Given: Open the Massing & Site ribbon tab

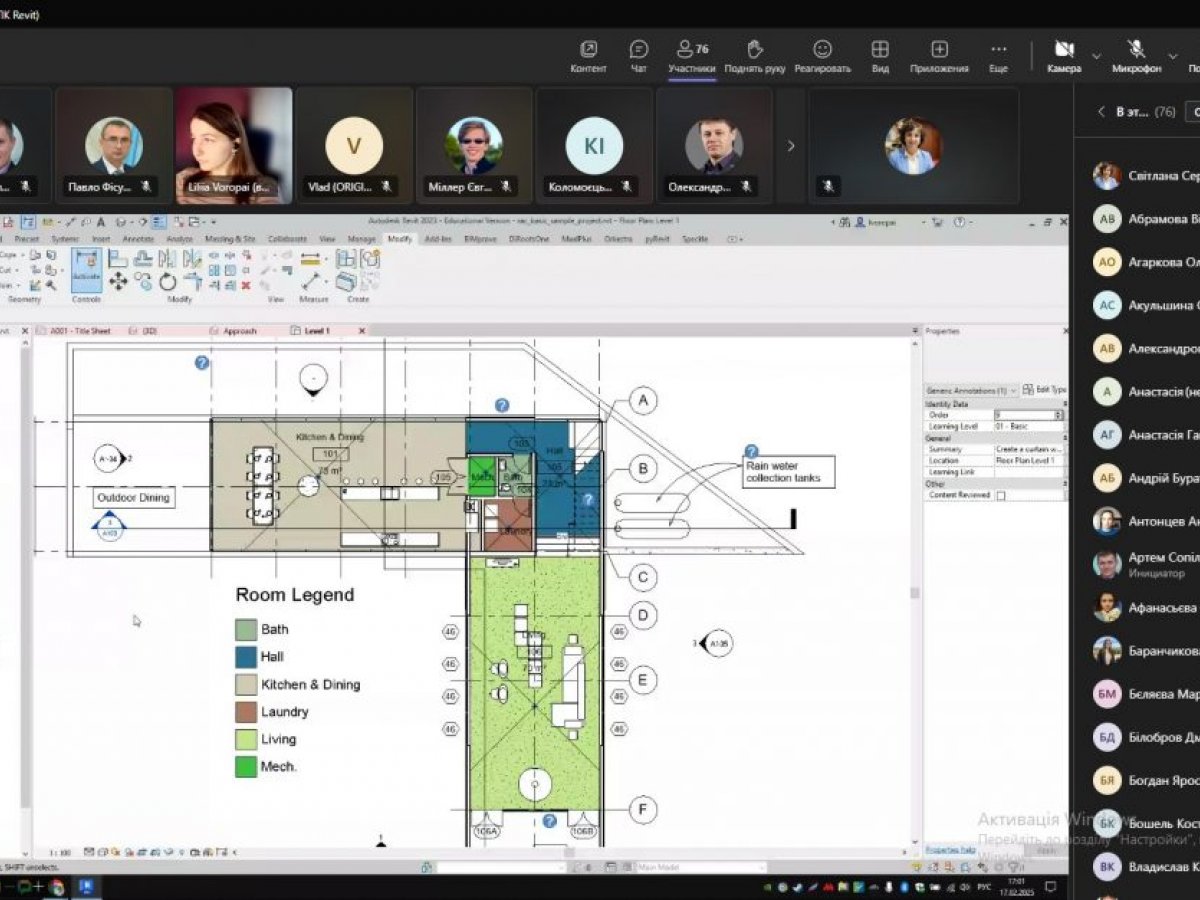Looking at the screenshot, I should tap(231, 239).
